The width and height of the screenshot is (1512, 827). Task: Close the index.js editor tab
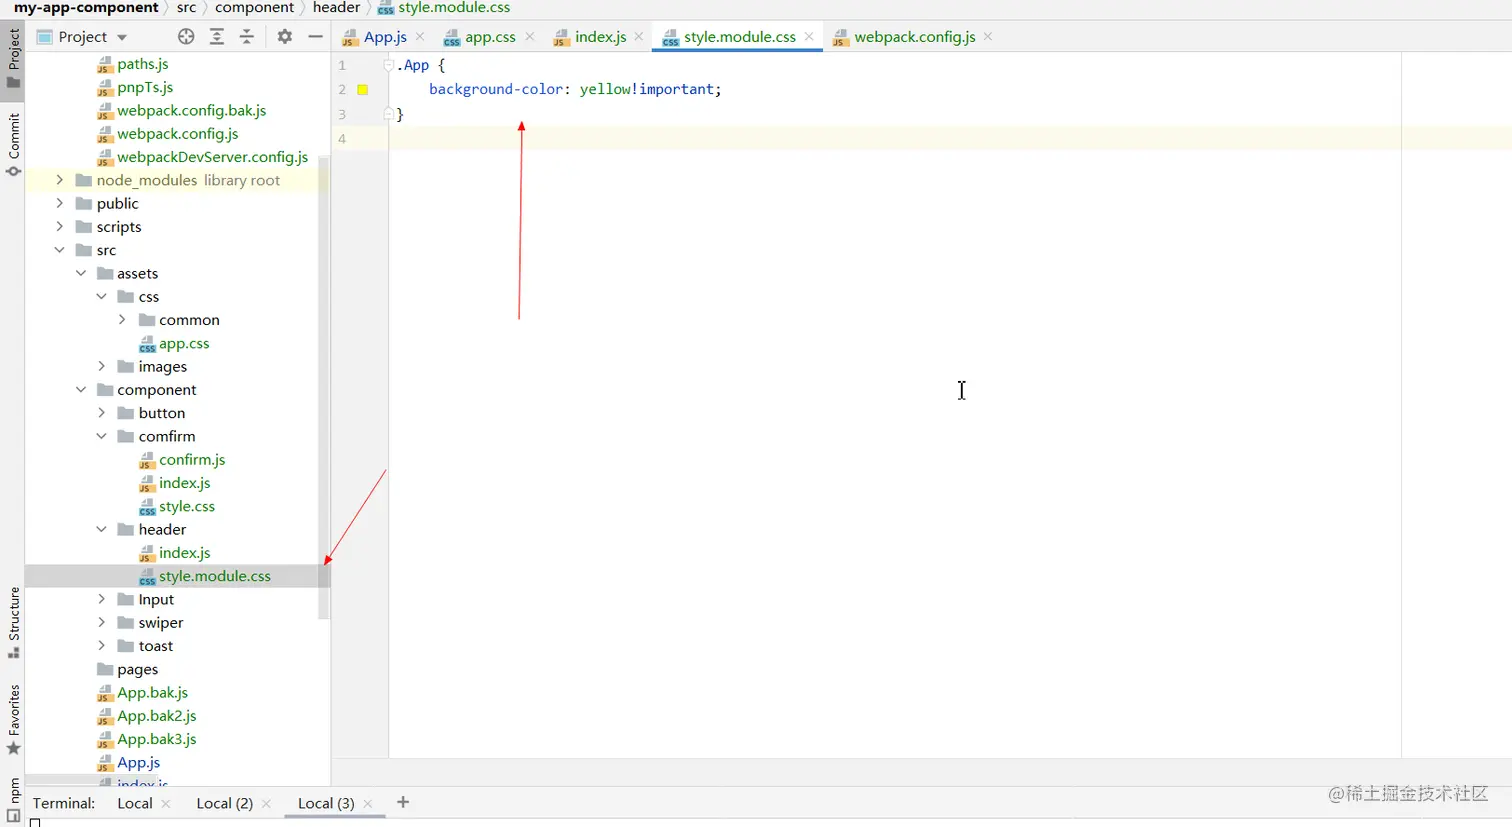(x=639, y=37)
